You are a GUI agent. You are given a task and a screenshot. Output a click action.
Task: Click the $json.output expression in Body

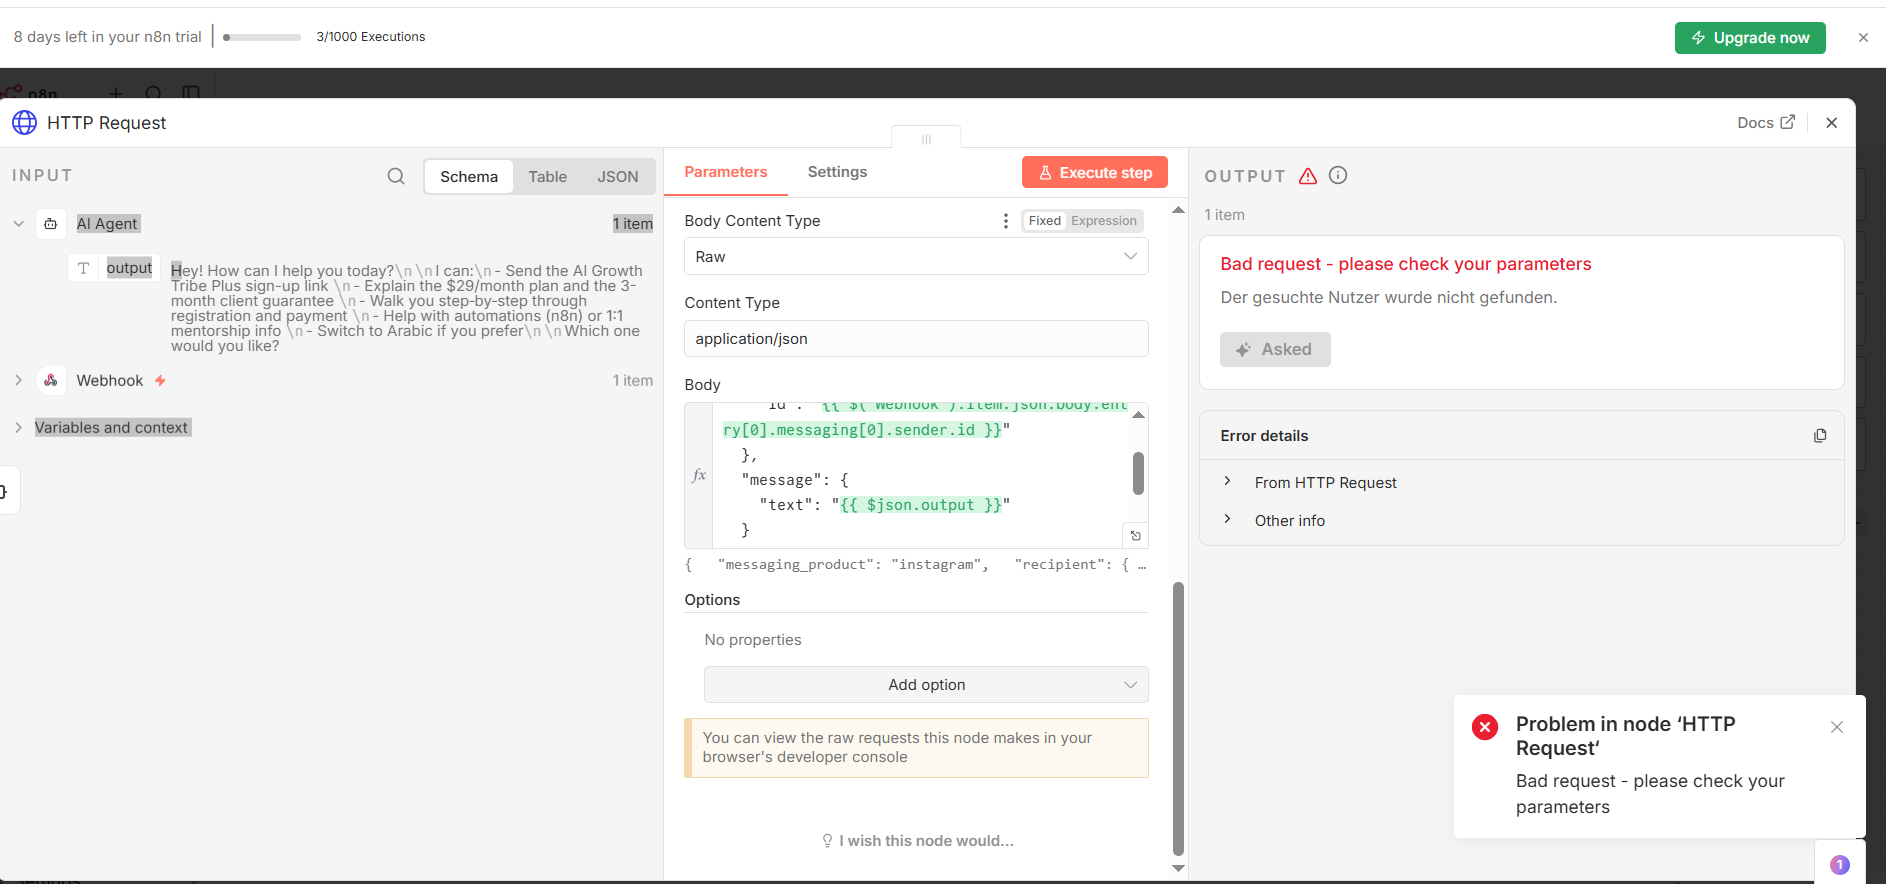pyautogui.click(x=921, y=505)
